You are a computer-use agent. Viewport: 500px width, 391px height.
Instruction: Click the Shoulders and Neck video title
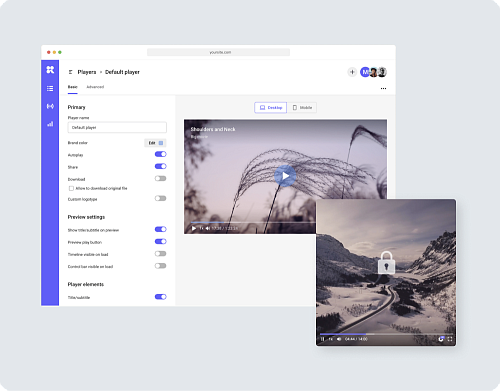click(213, 129)
